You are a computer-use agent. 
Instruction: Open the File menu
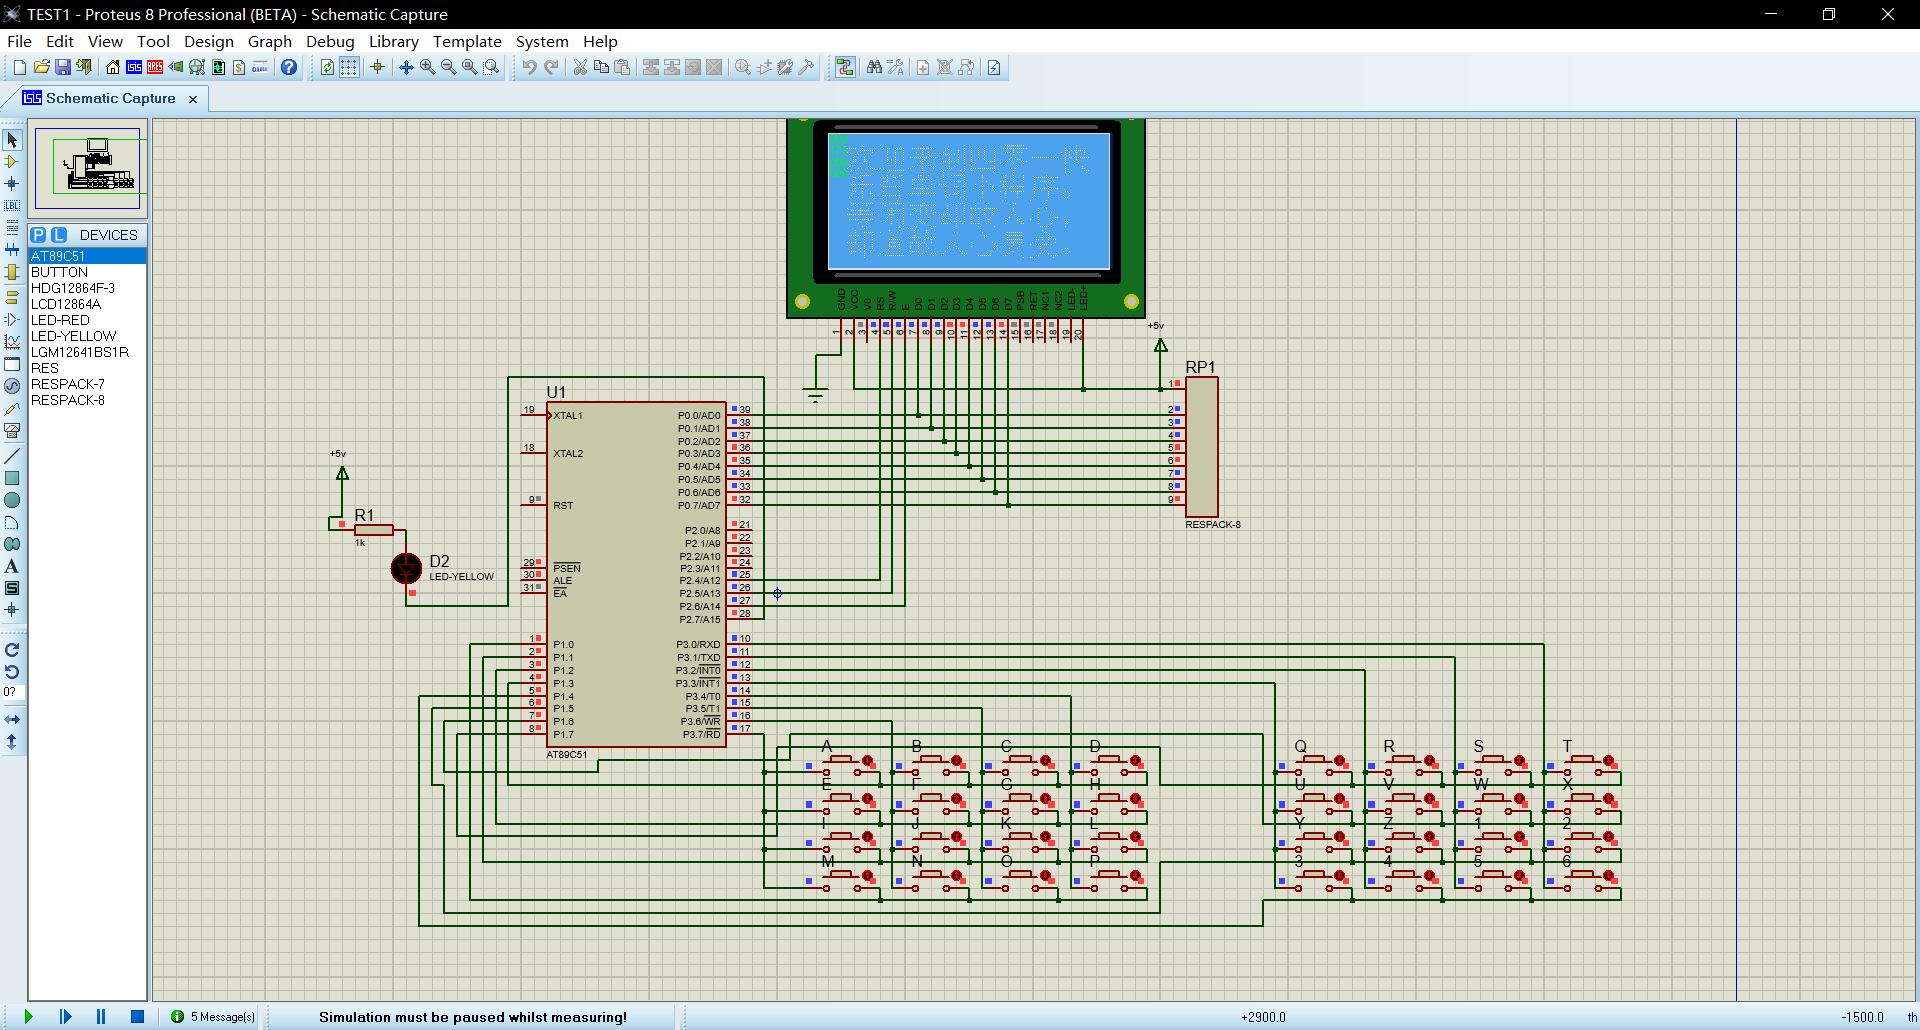pyautogui.click(x=19, y=41)
